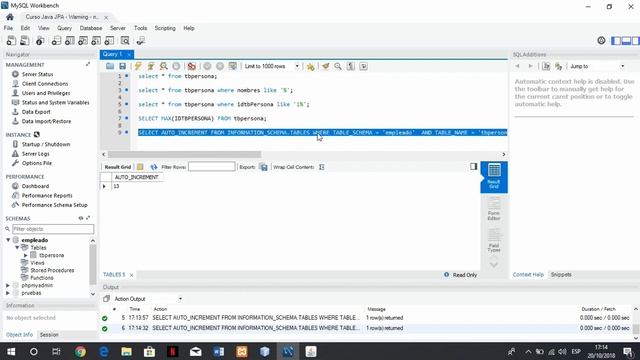Open a script file in the editor

[x=110, y=66]
